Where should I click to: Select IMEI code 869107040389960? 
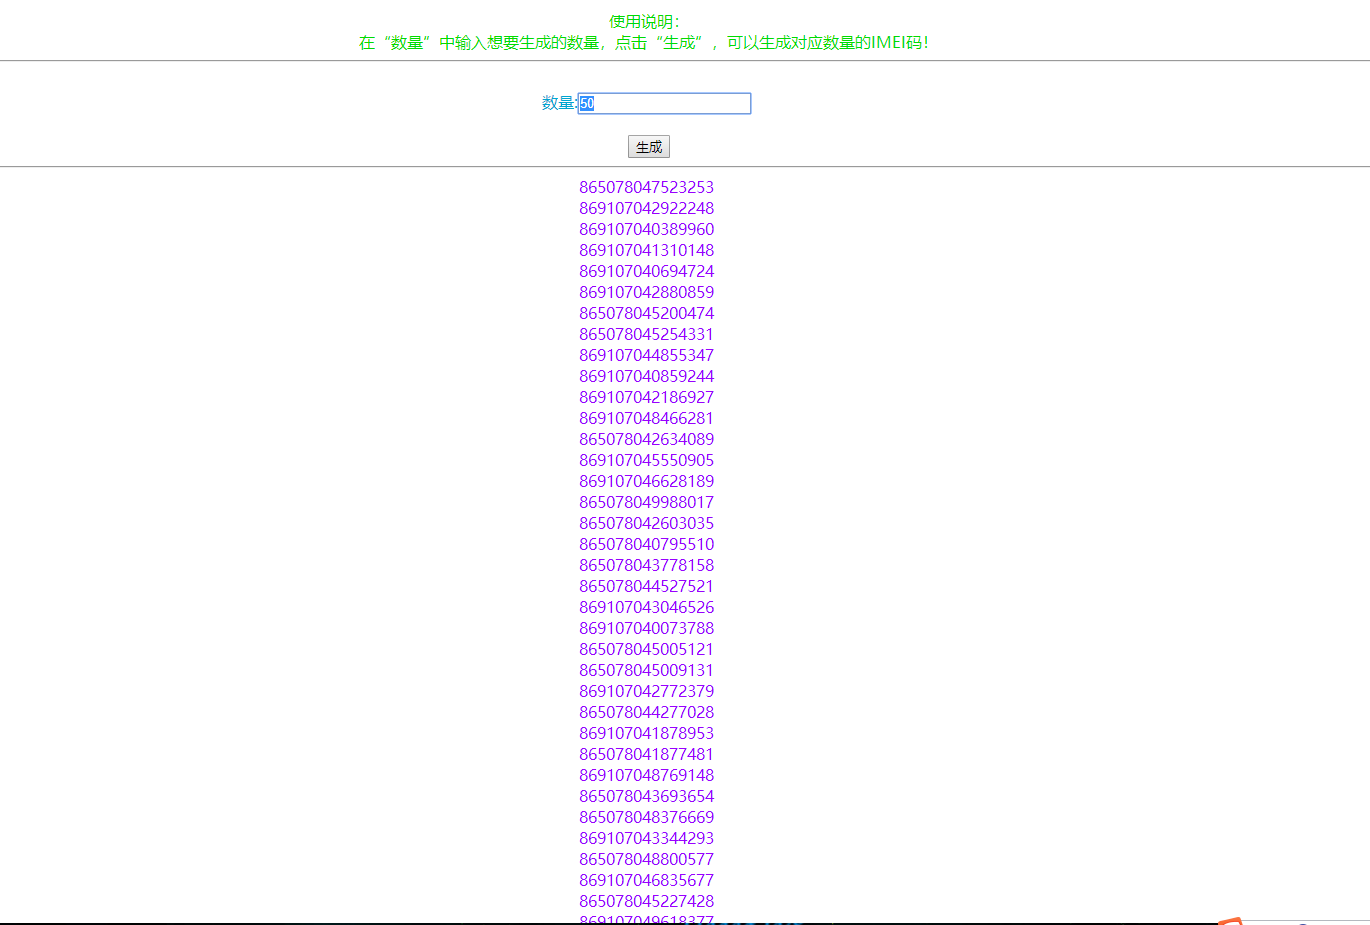(x=646, y=229)
